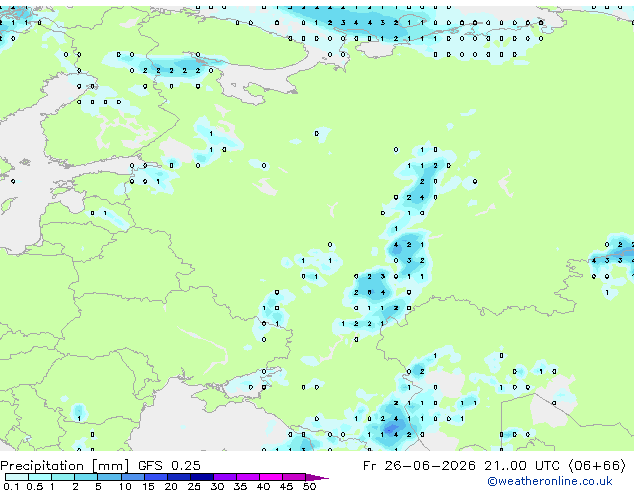Select the 1–2 mm legend swatch
This screenshot has height=490, width=634.
click(63, 477)
